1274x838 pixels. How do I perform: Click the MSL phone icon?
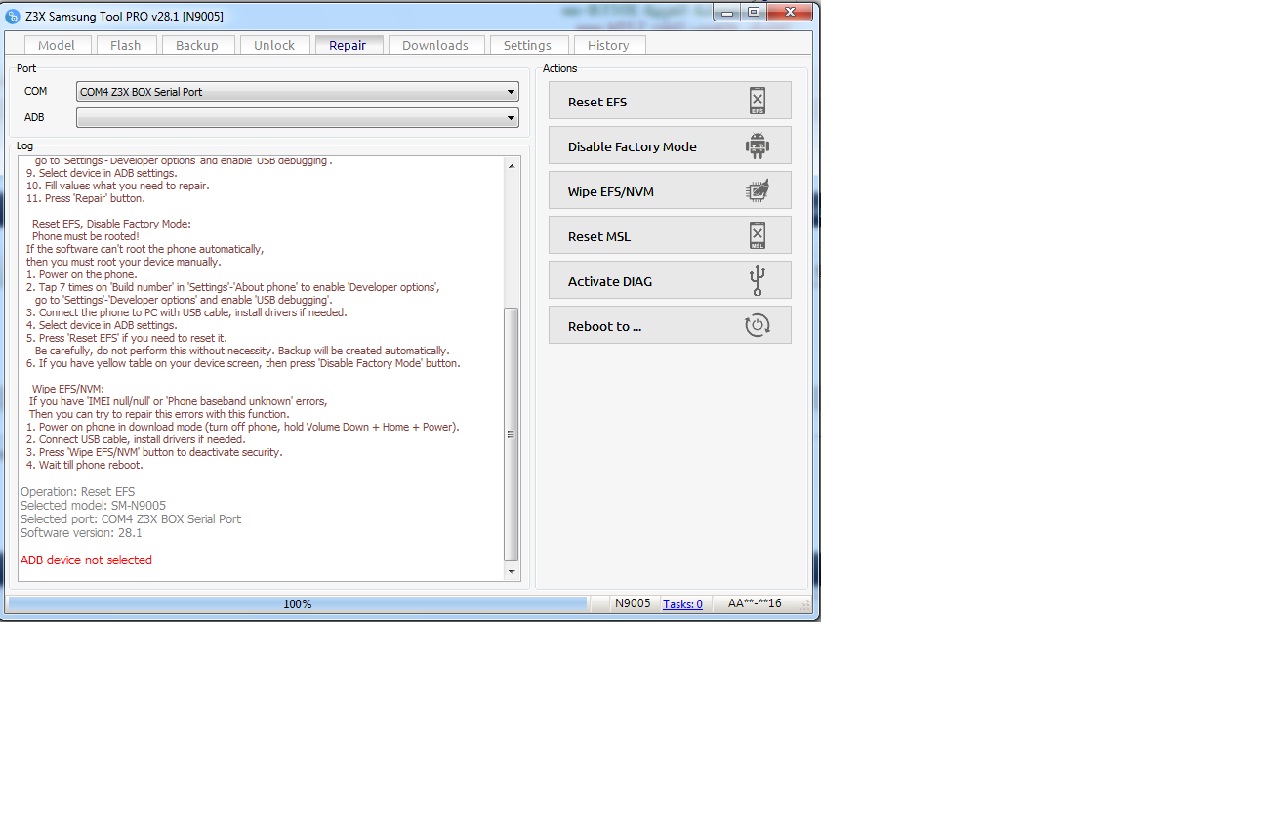(x=757, y=236)
